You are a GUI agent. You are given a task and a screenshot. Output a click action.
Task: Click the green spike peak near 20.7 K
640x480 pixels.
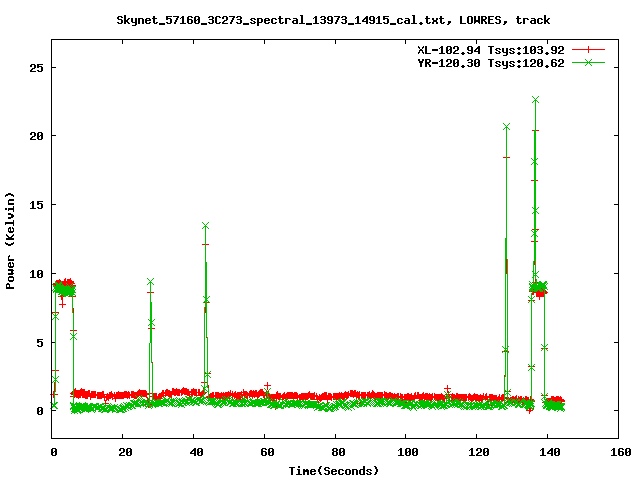(507, 127)
